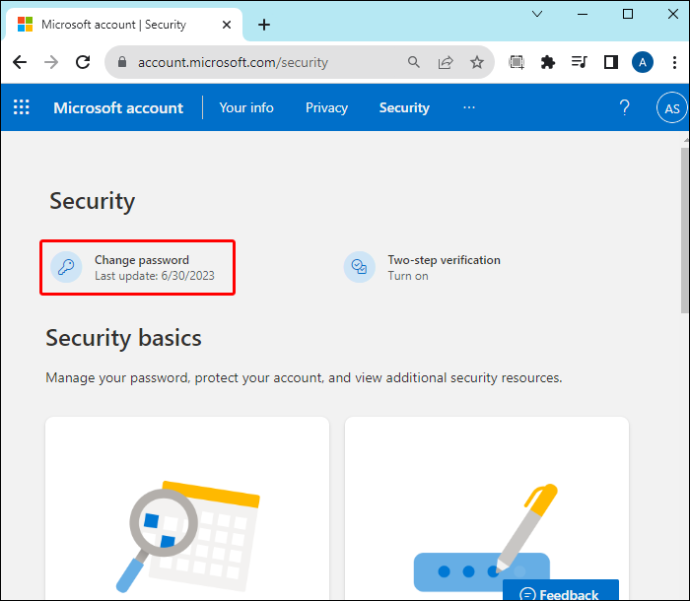Click the Last update: 6/30/2023 text
This screenshot has width=690, height=601.
tap(154, 276)
